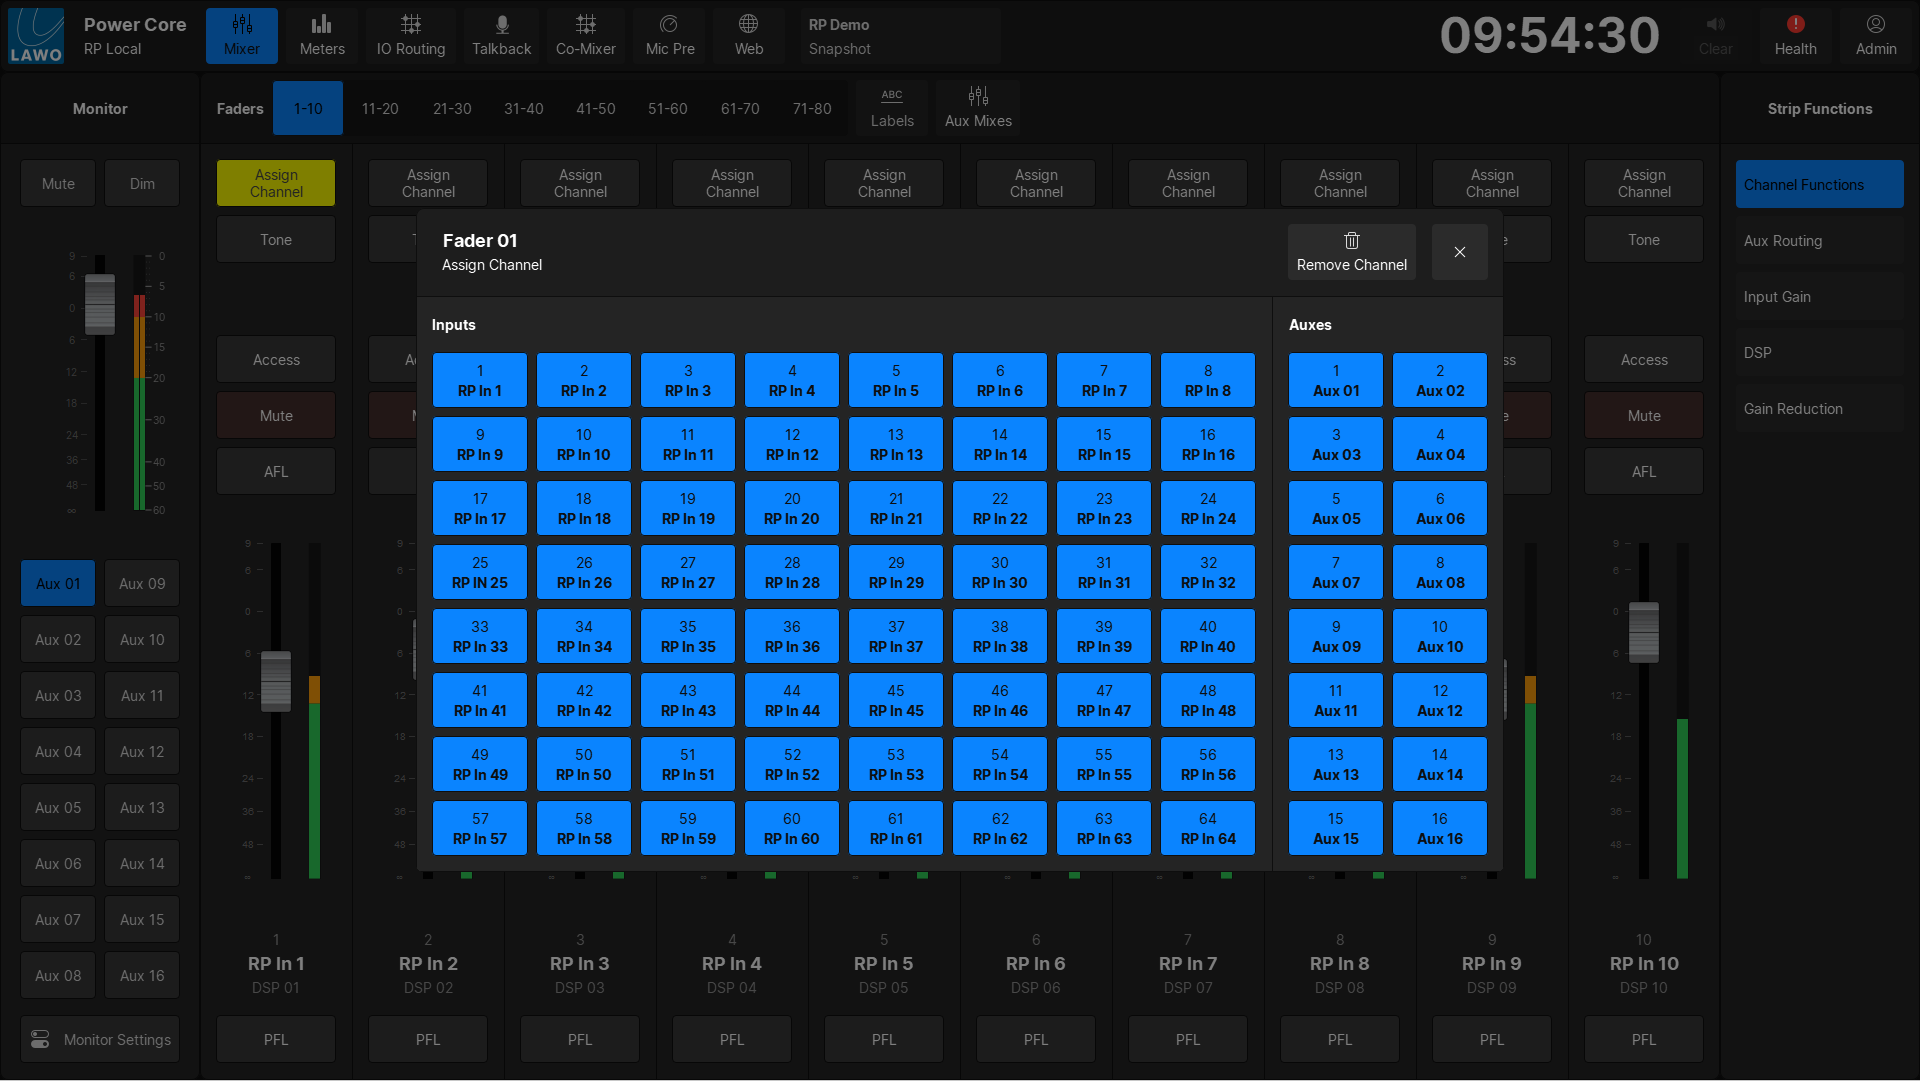Viewport: 1920px width, 1081px height.
Task: Open the Co-Mixer page
Action: click(585, 36)
